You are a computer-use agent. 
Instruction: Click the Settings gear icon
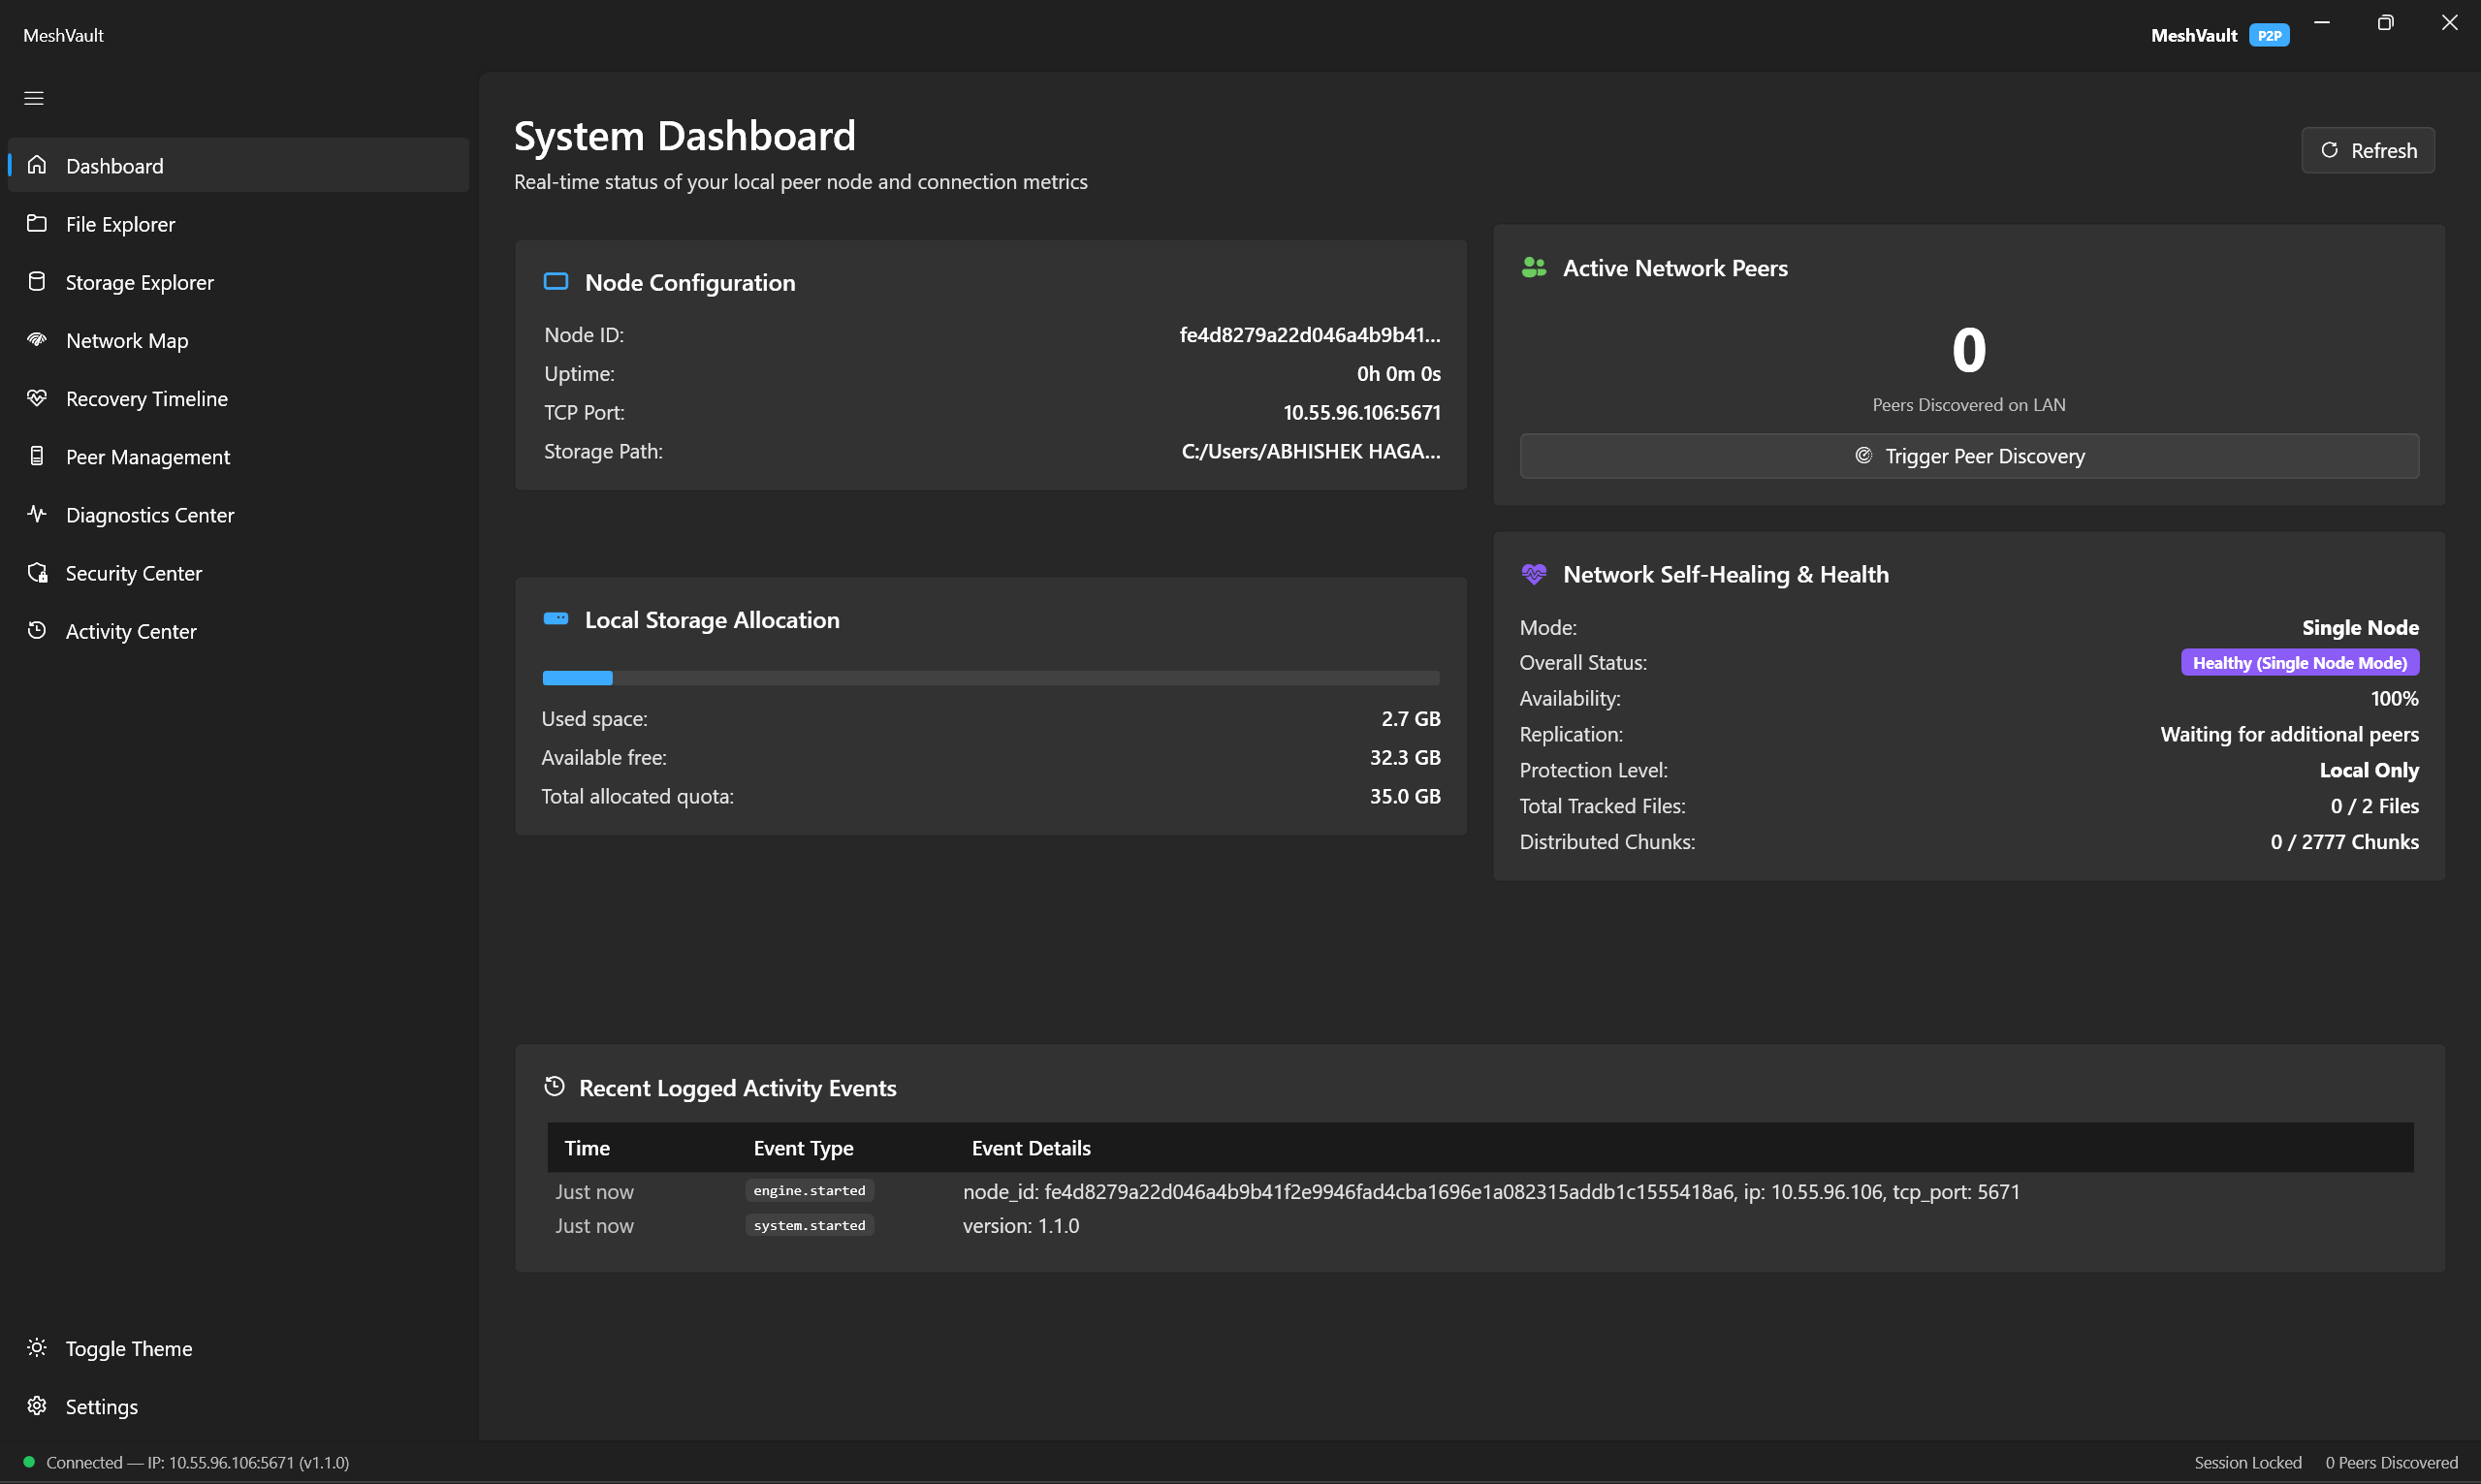[x=37, y=1405]
